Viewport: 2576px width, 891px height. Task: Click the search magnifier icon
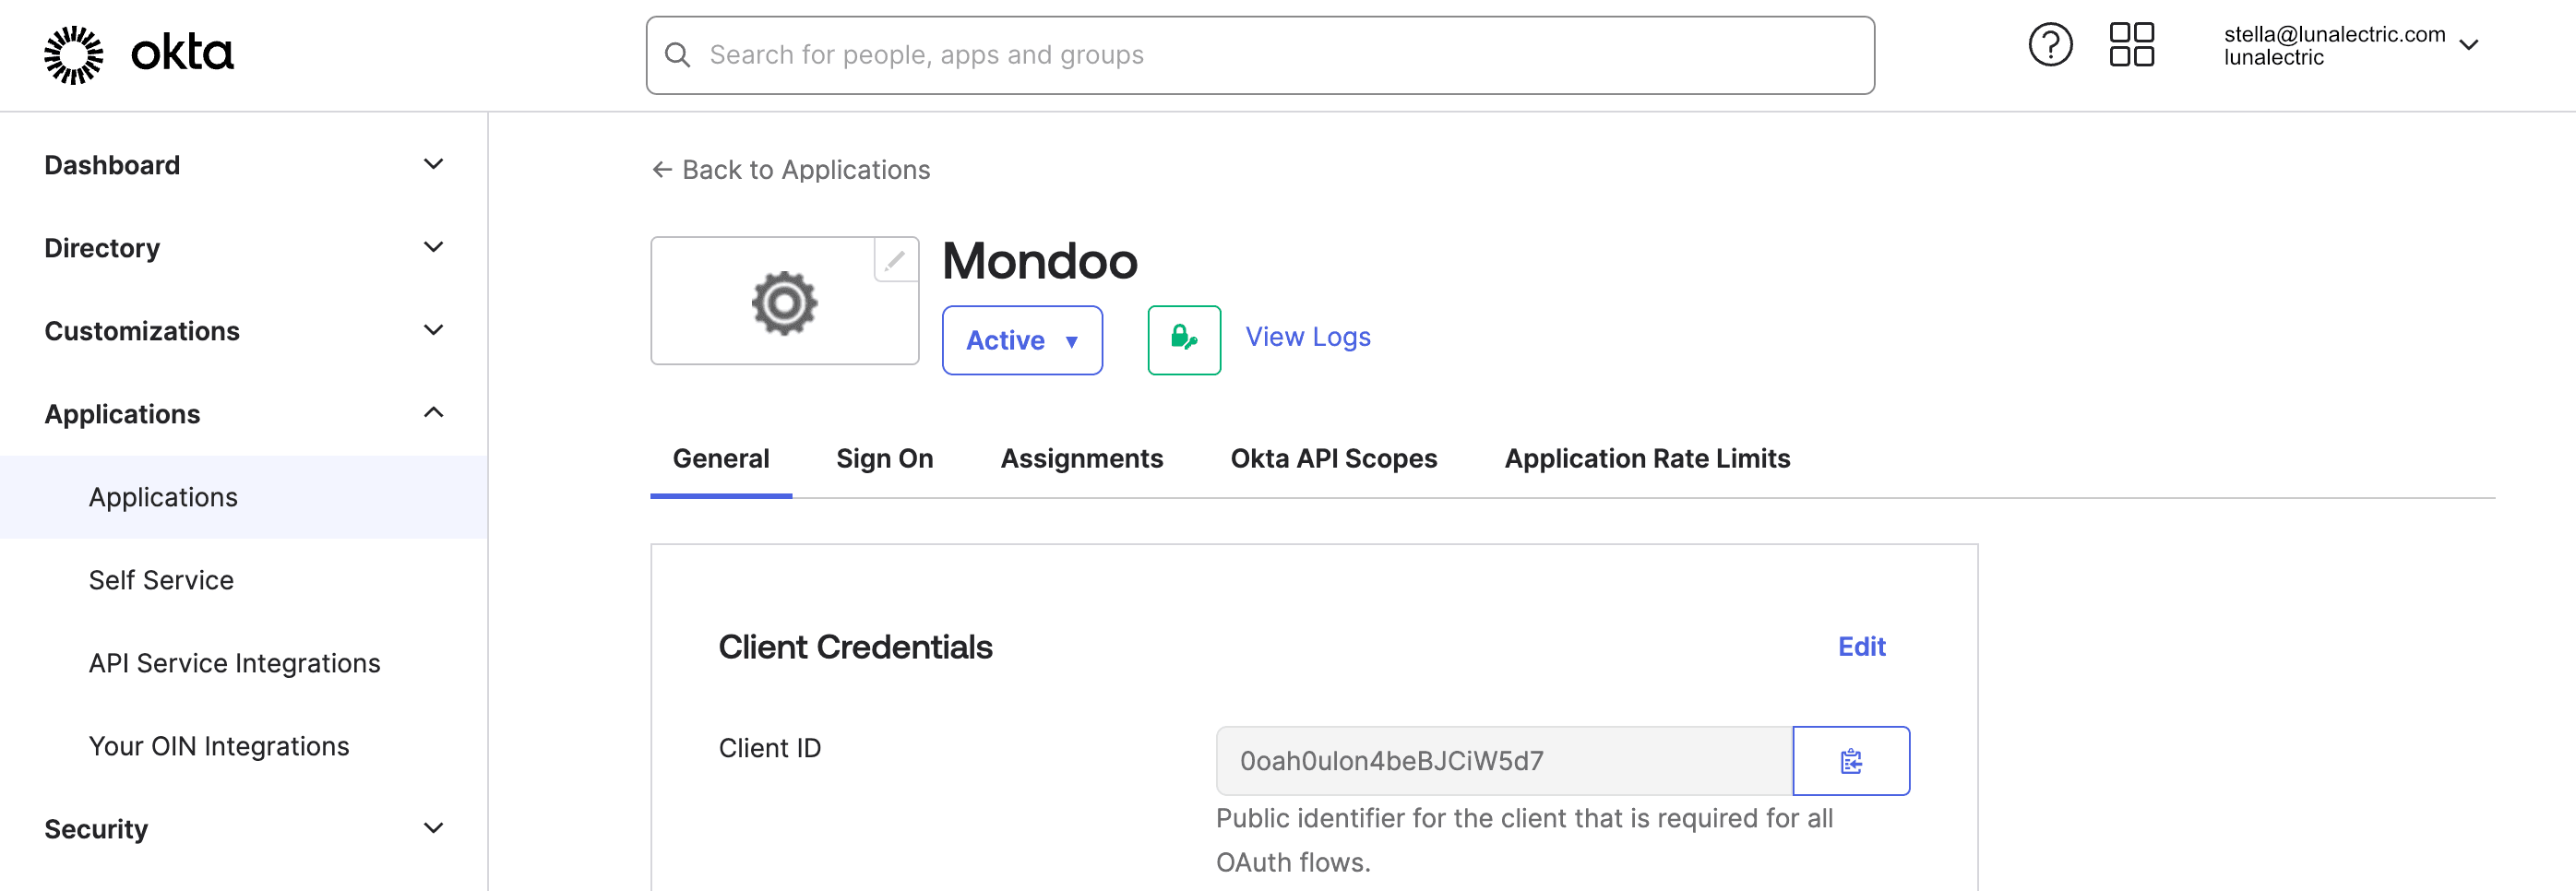click(x=678, y=55)
